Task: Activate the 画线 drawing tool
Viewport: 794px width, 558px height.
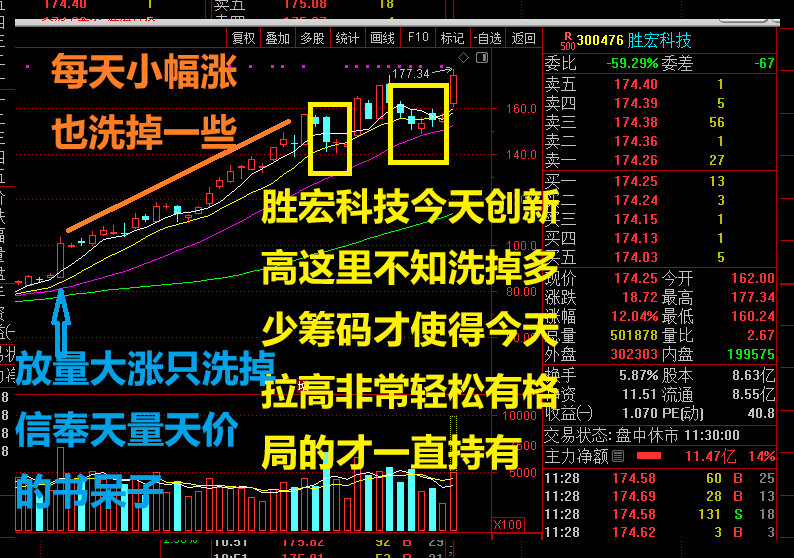Action: point(382,38)
